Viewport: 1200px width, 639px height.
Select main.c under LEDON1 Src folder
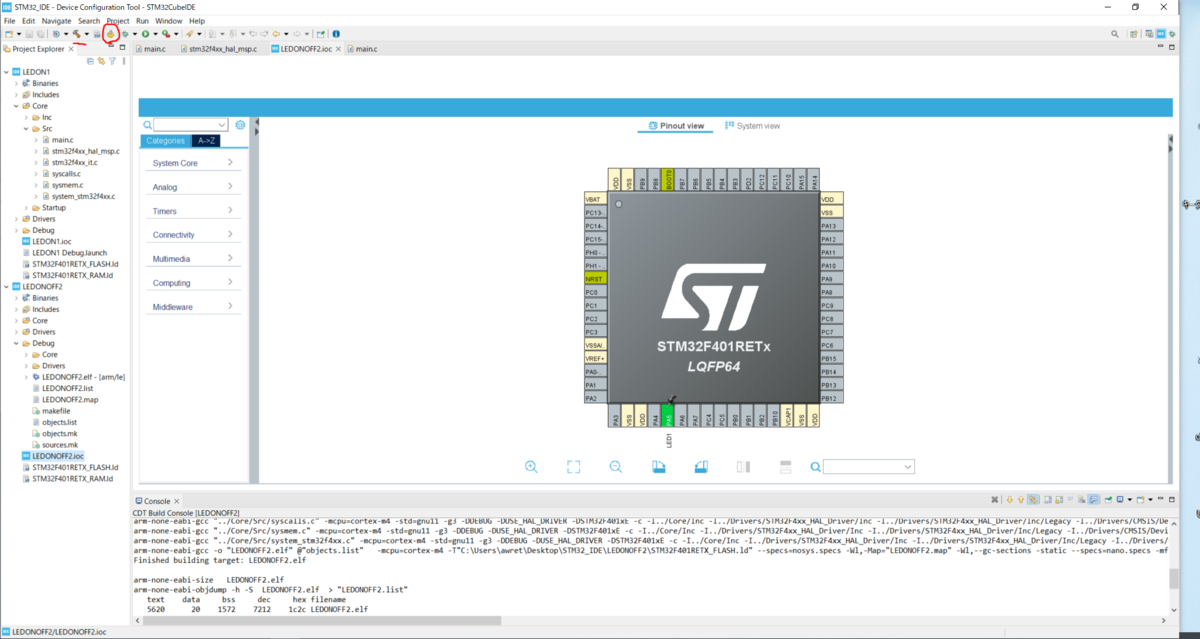62,140
